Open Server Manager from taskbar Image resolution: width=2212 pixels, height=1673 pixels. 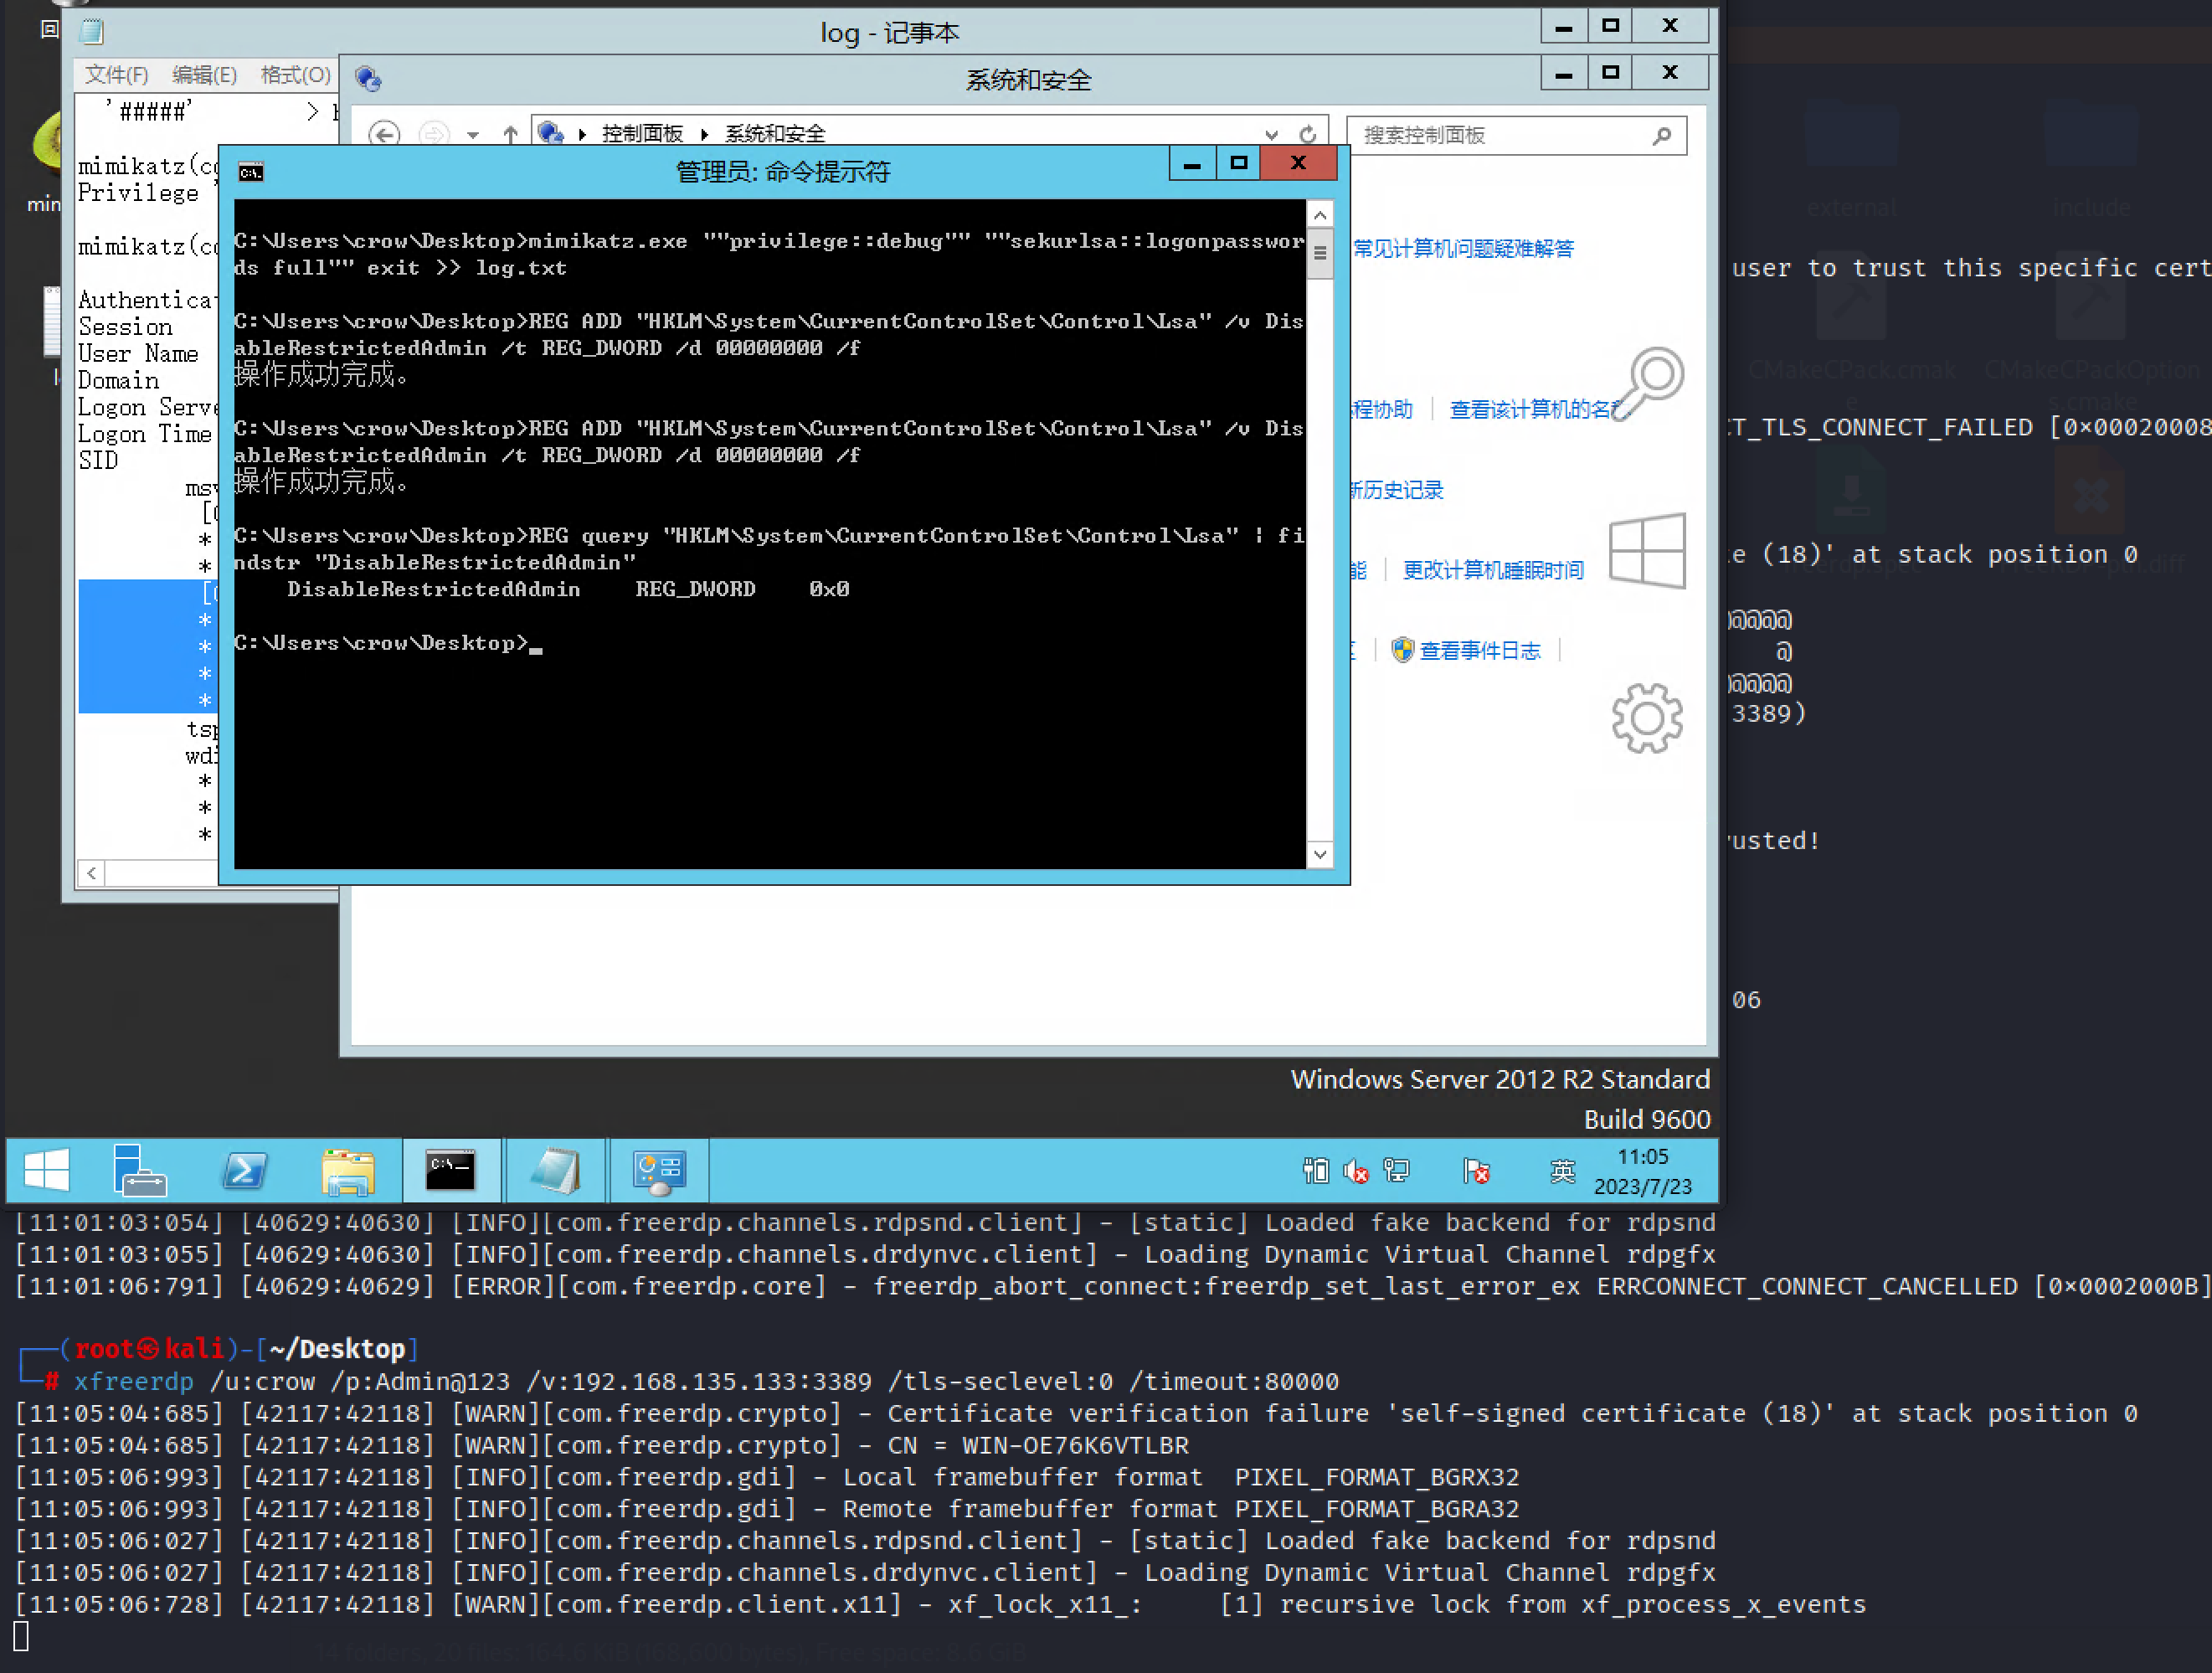point(139,1170)
